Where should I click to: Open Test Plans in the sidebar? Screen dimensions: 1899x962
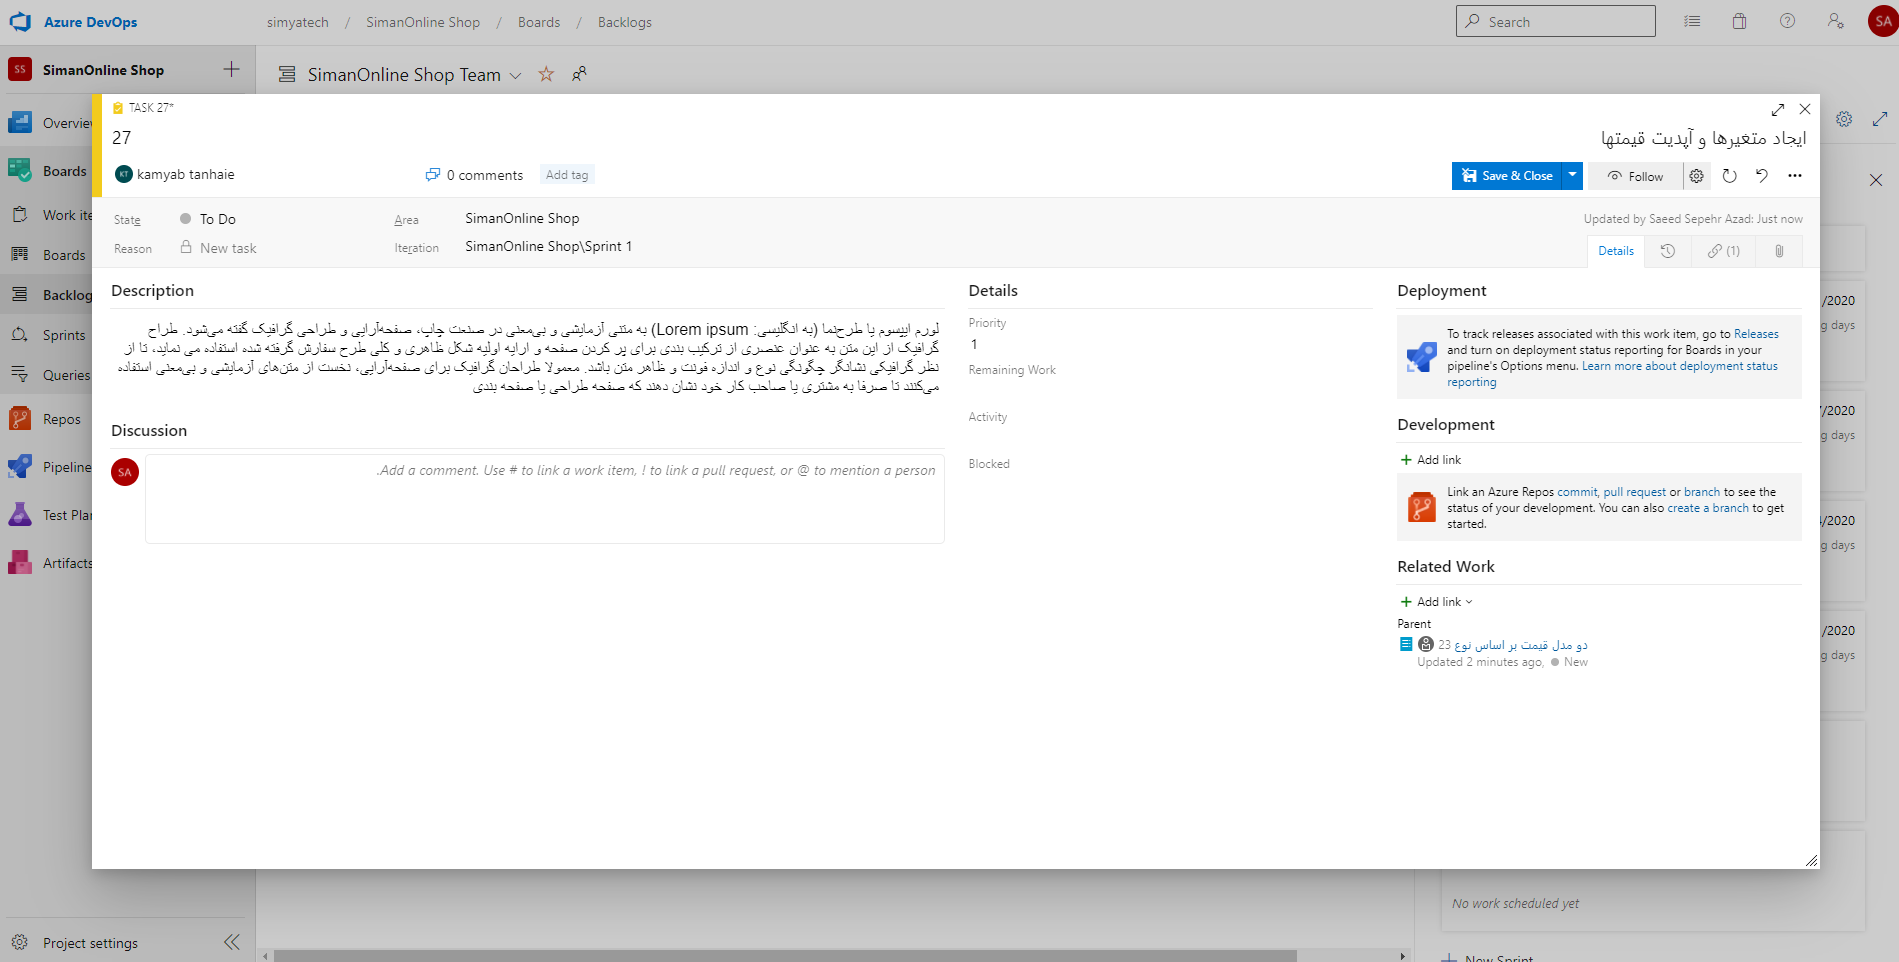click(48, 515)
